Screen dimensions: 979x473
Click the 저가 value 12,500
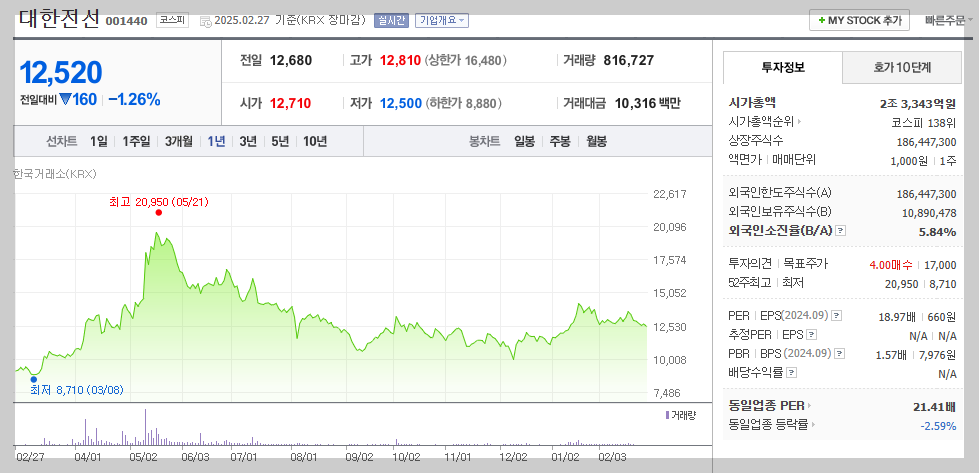point(401,104)
